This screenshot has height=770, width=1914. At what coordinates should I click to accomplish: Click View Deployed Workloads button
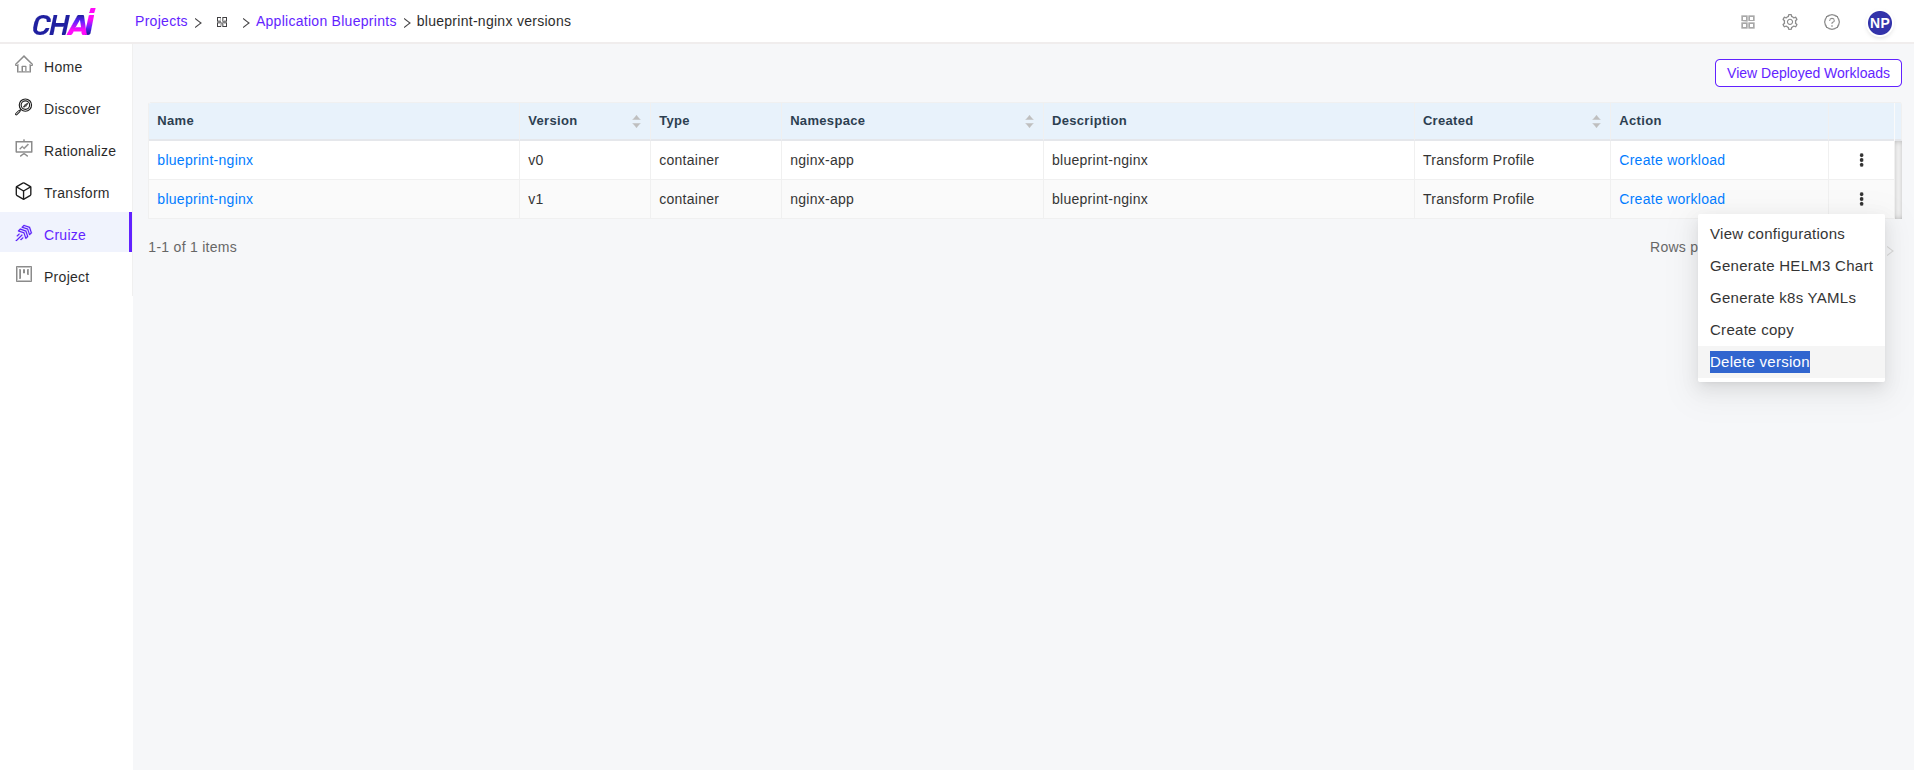[x=1807, y=73]
